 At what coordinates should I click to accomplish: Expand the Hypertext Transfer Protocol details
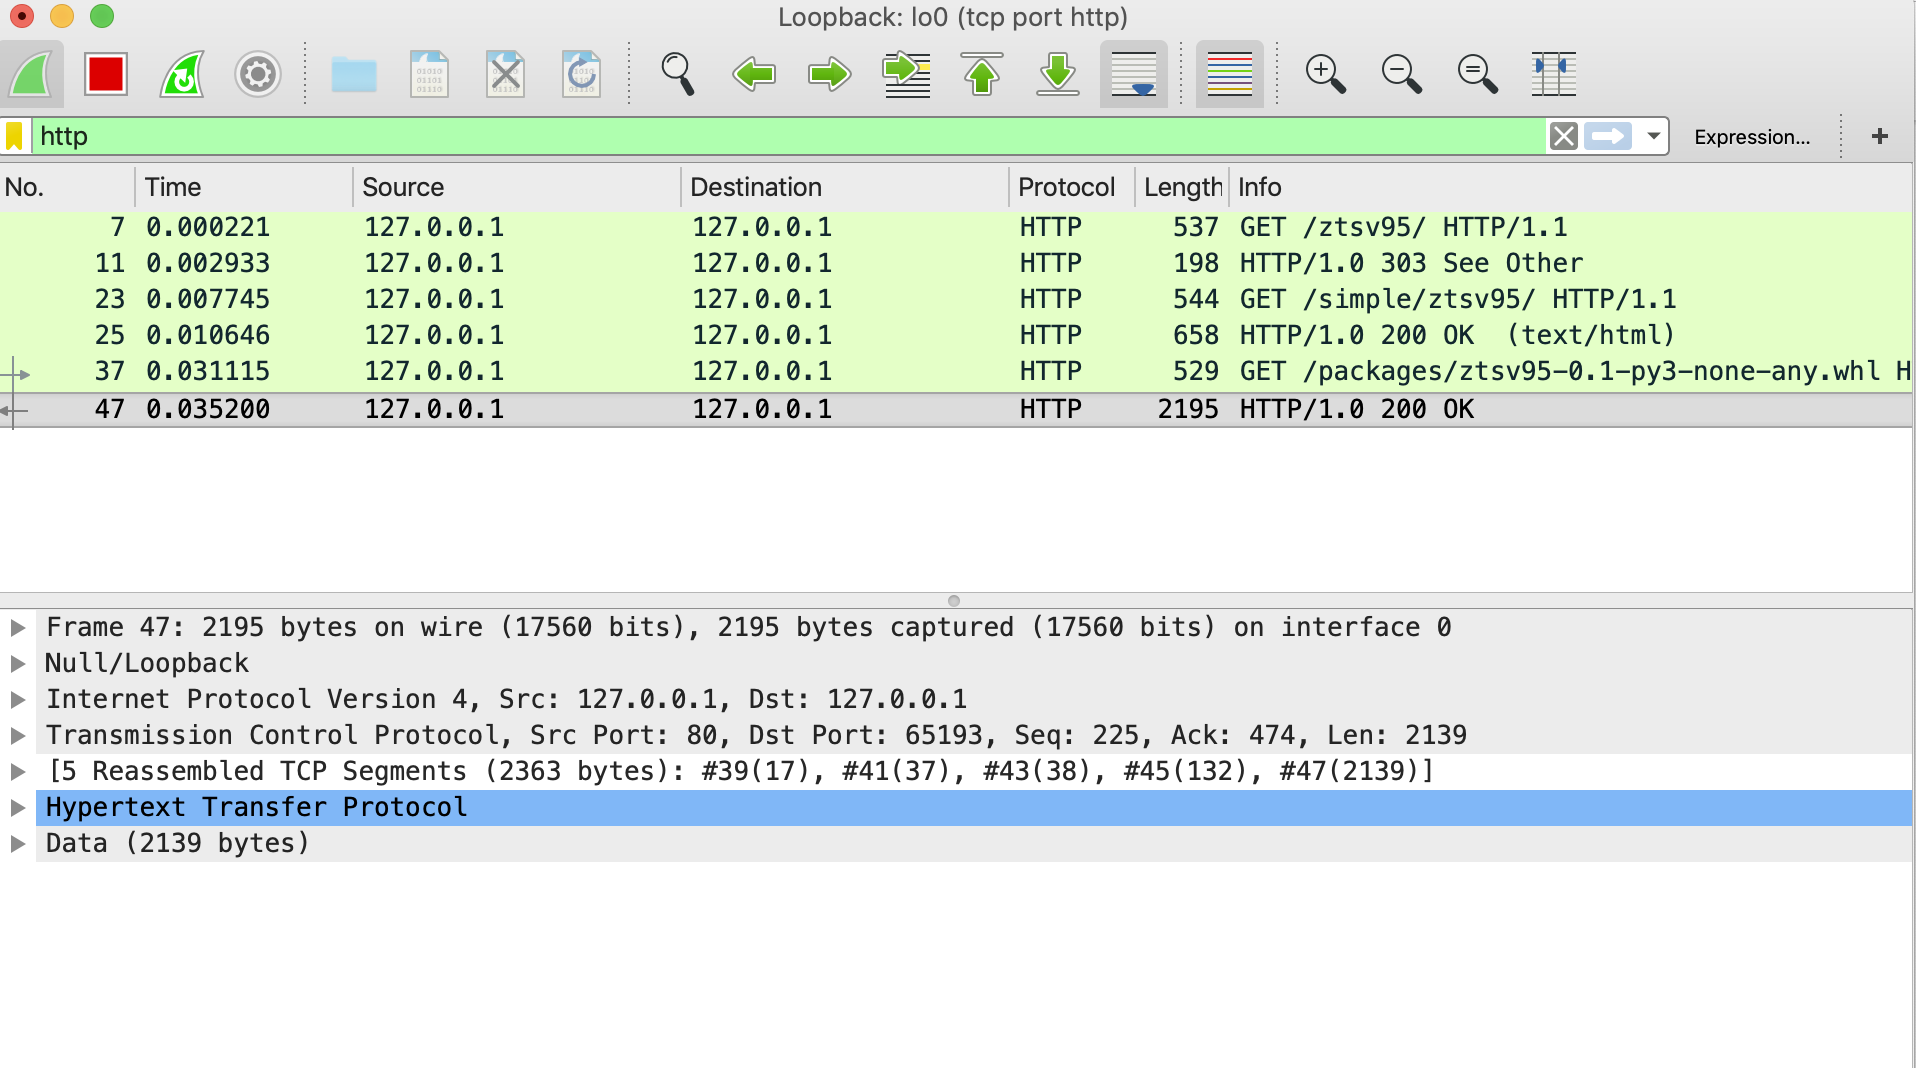17,807
